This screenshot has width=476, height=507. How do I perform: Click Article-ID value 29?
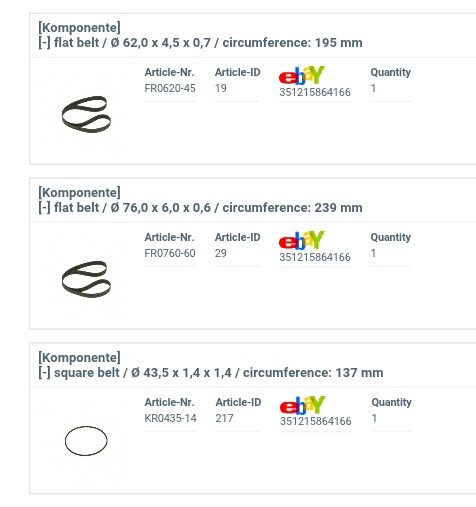point(221,253)
